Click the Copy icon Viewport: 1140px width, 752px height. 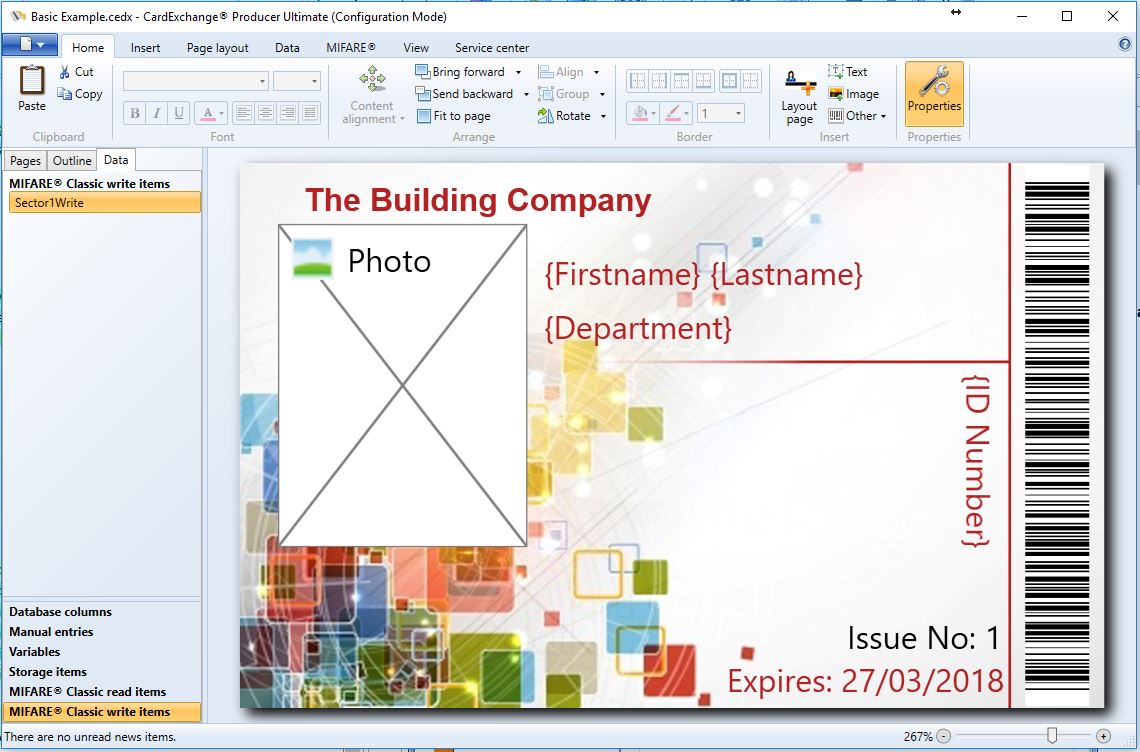(x=65, y=94)
